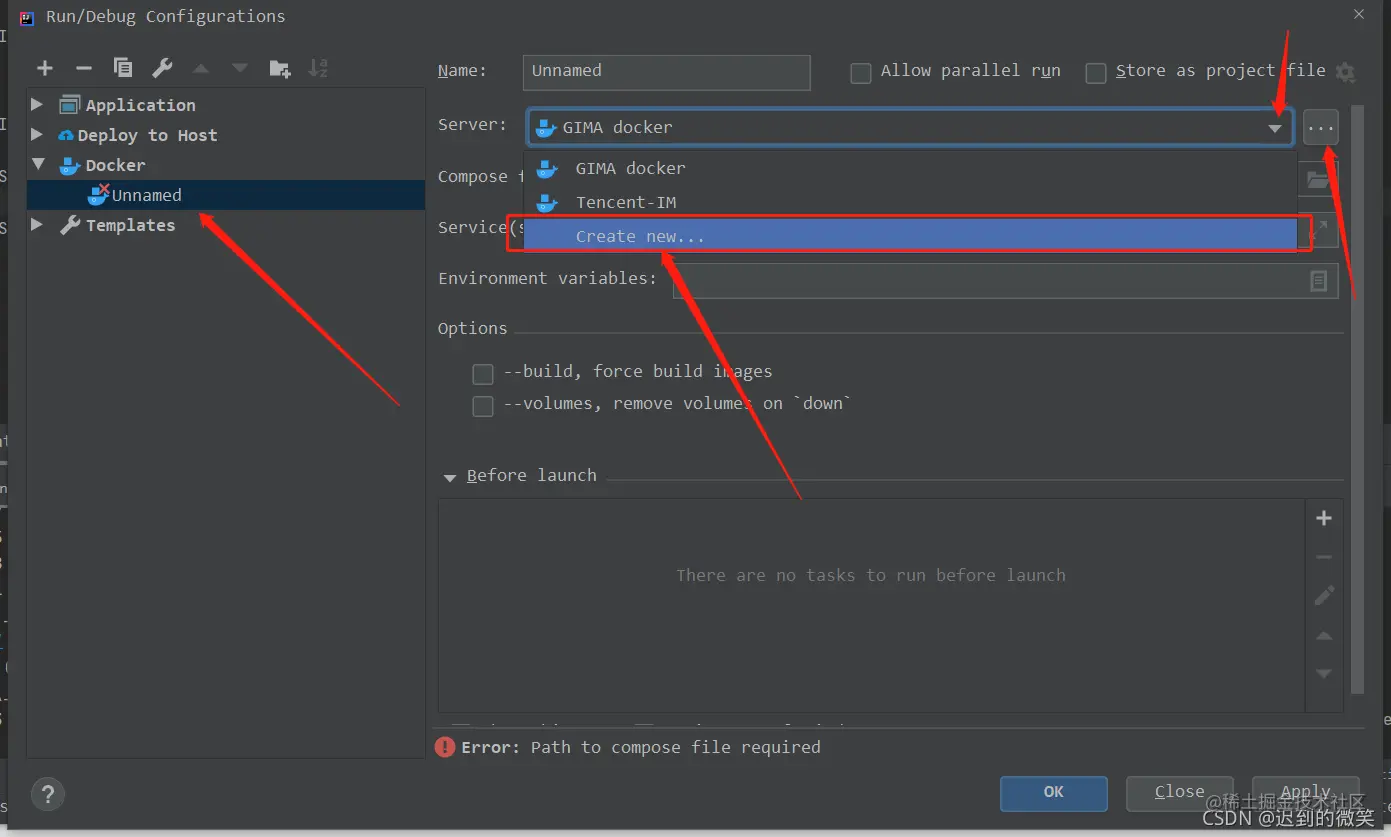Click the Application label in tree
1391x837 pixels.
point(141,105)
